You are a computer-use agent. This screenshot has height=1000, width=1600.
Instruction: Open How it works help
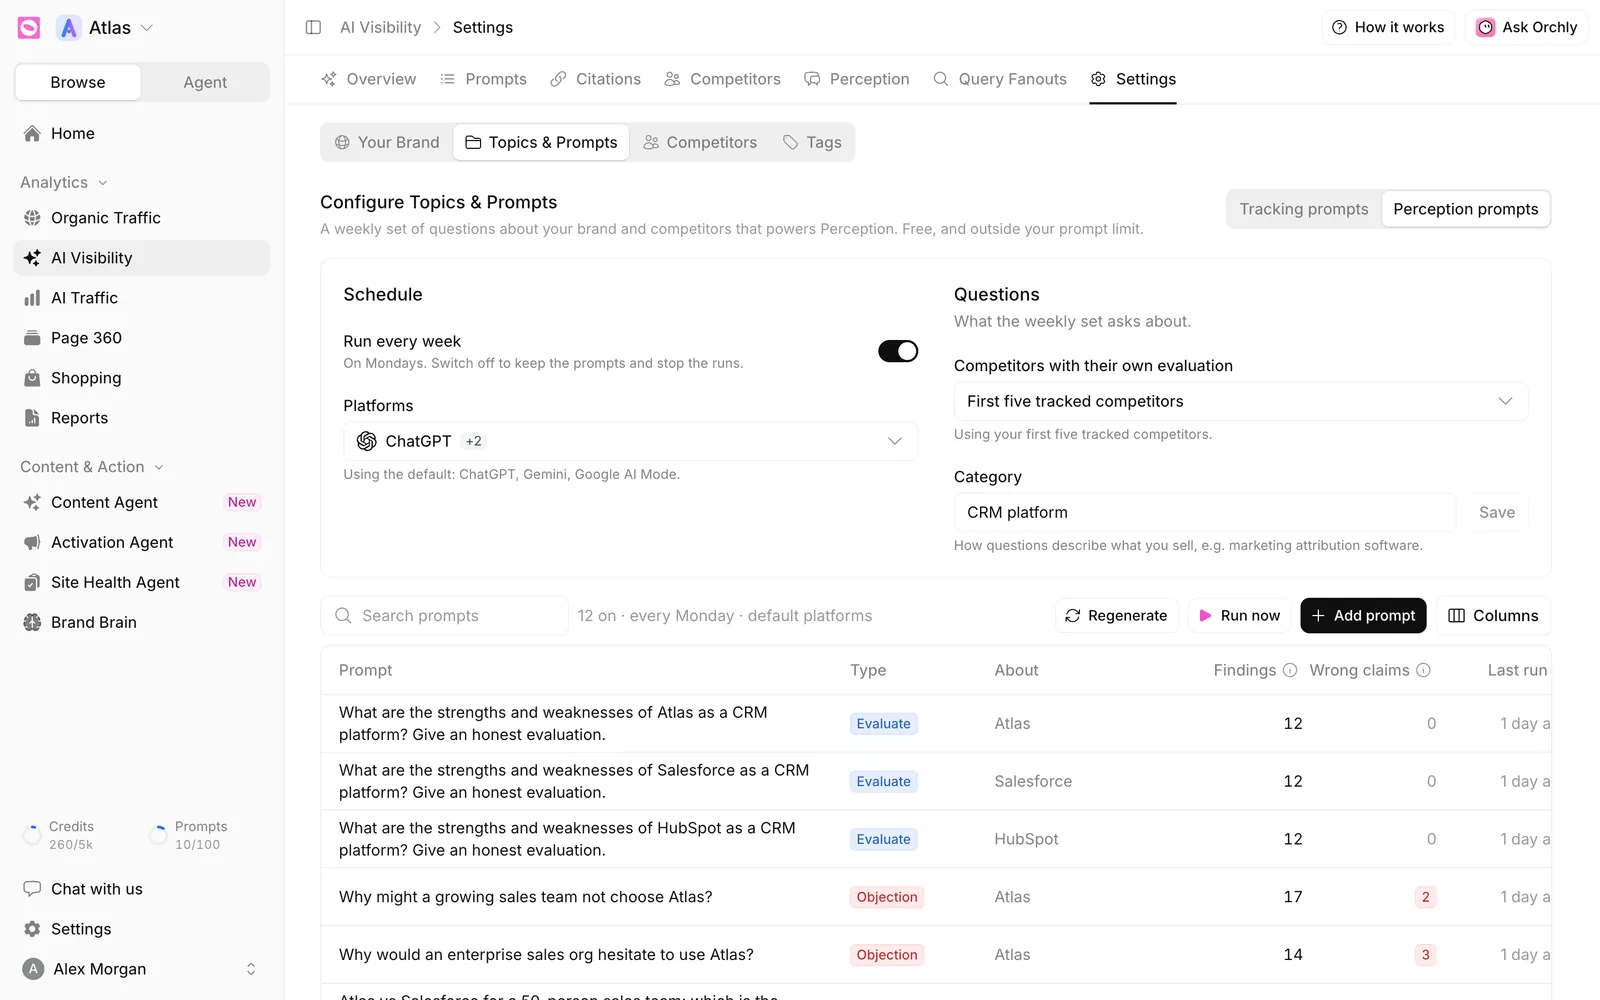pos(1388,27)
